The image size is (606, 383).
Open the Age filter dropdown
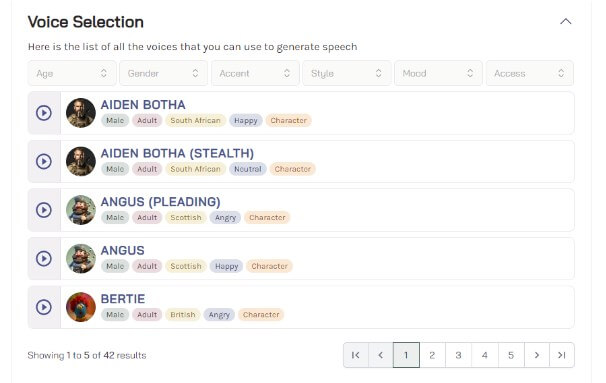(x=72, y=73)
